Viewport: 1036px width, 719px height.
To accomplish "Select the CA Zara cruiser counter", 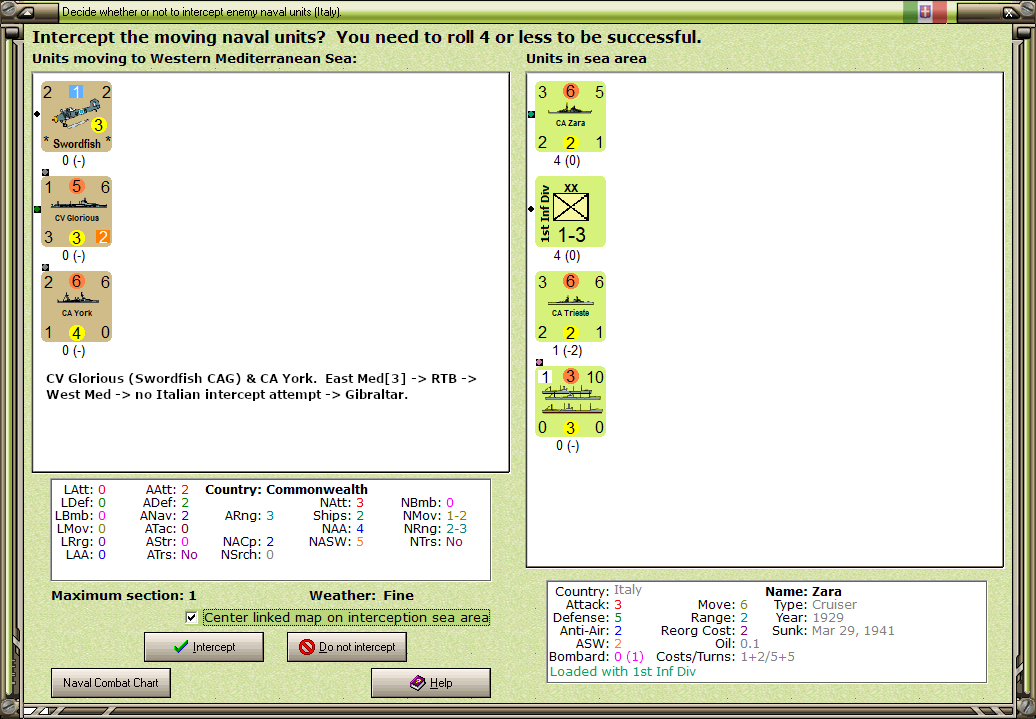I will (x=570, y=116).
